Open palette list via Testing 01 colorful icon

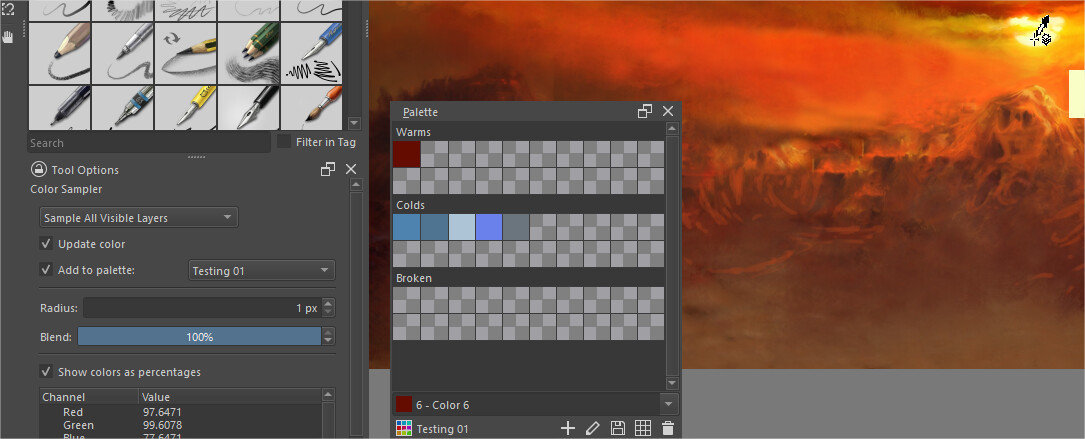404,428
